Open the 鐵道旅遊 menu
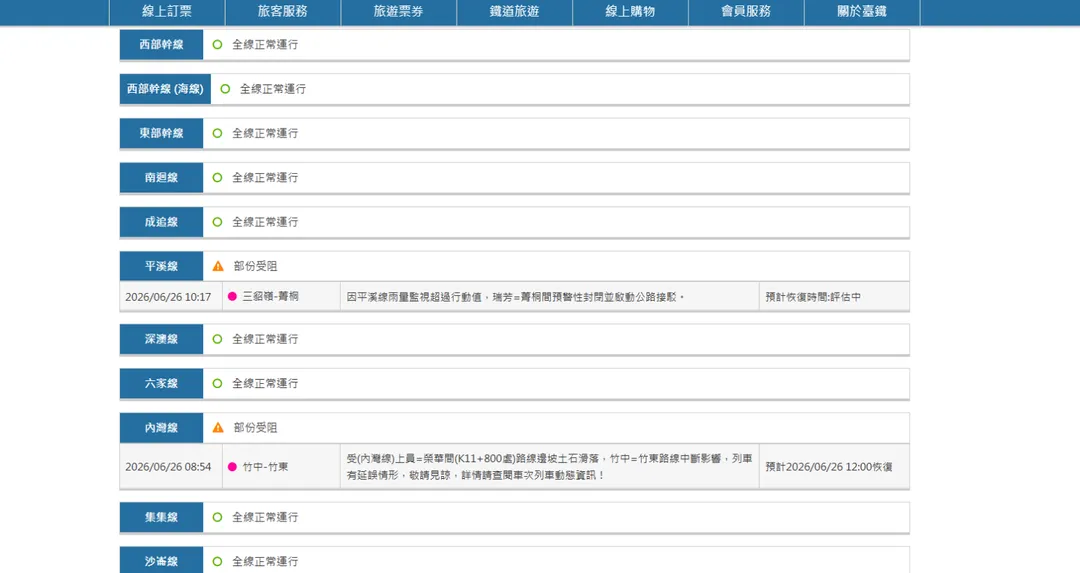1080x573 pixels. [x=515, y=12]
